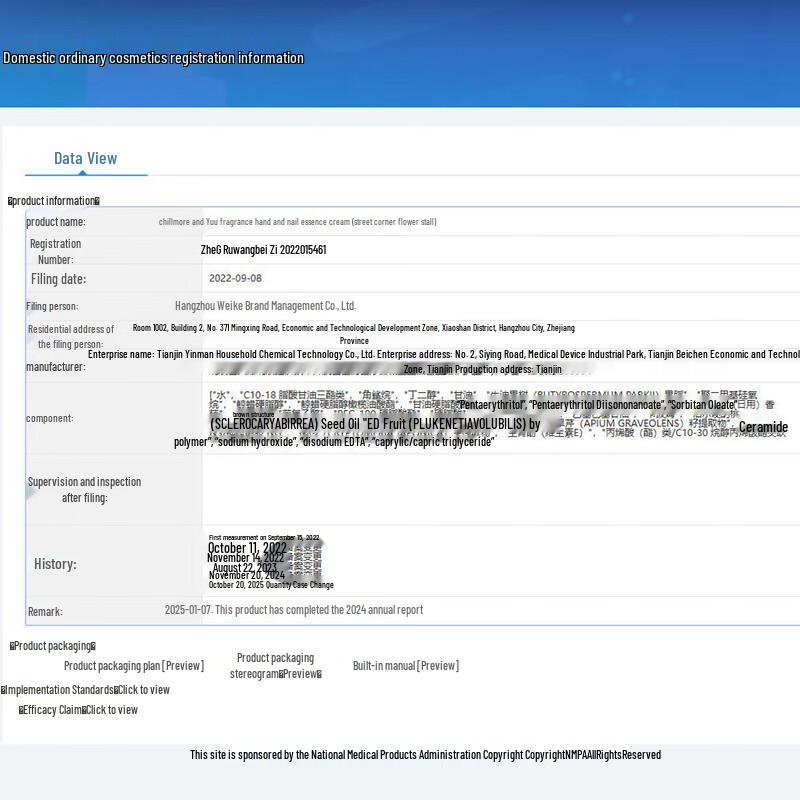The height and width of the screenshot is (800, 800).
Task: Click the Ceramide ingredient in component list
Action: tap(763, 428)
